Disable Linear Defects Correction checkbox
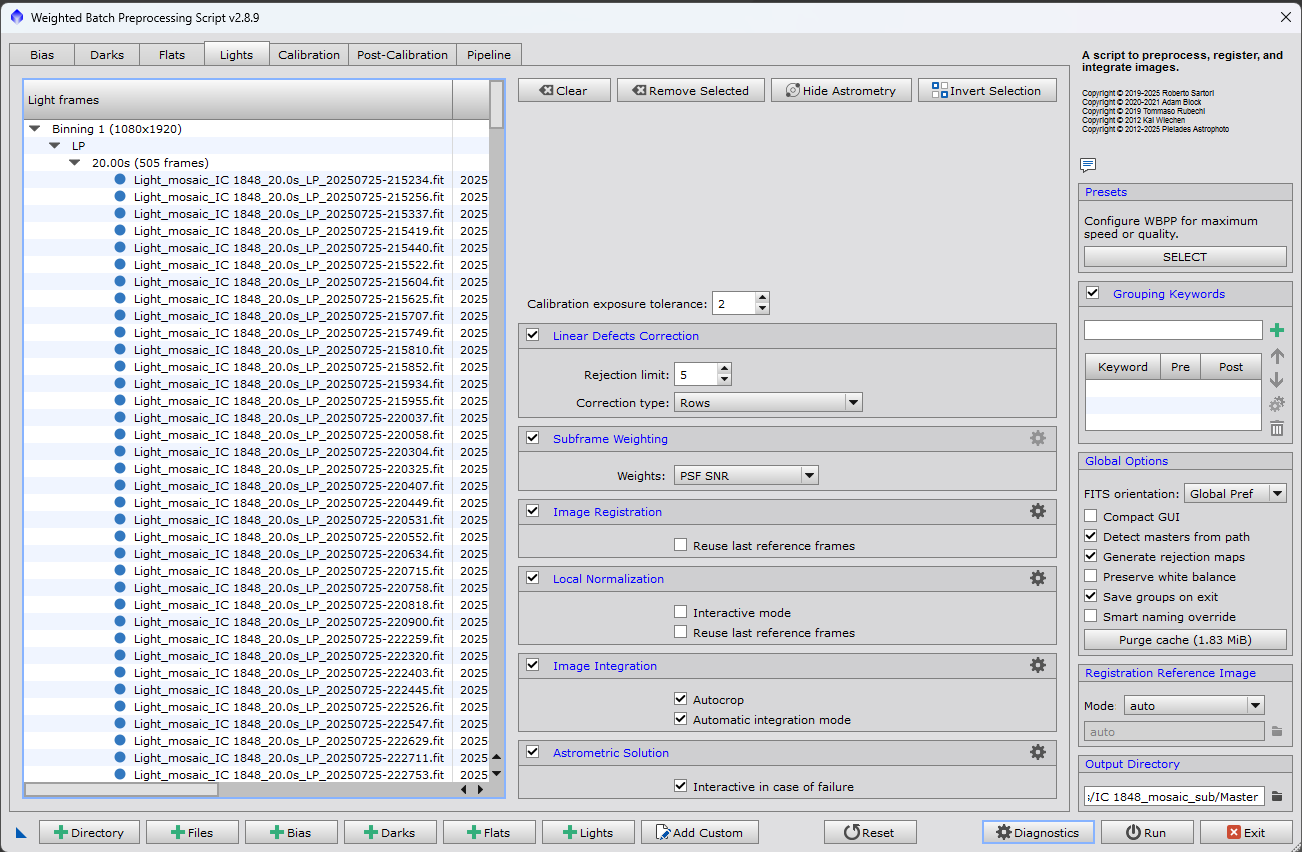Screen dimensions: 1302x852 533,335
